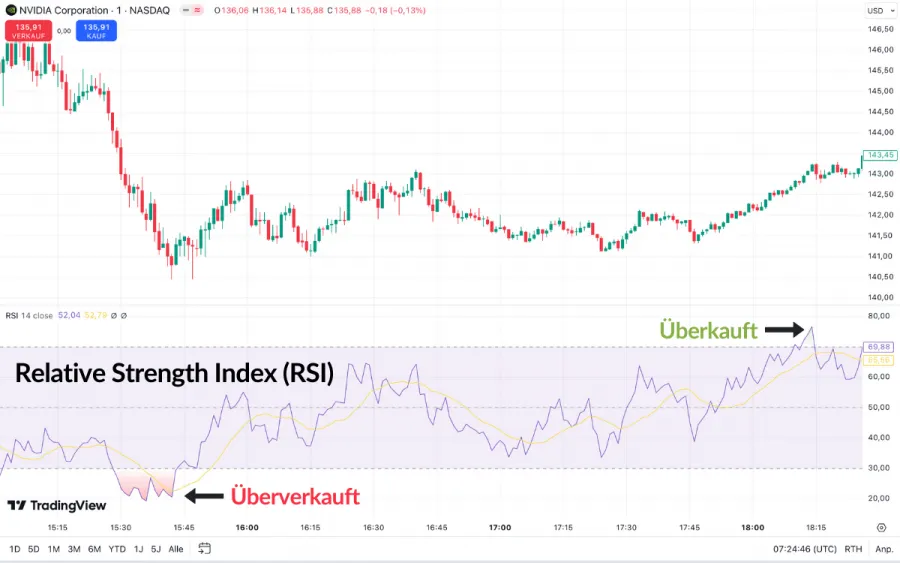
Task: Click the 18:00 time axis label
Action: (x=752, y=527)
